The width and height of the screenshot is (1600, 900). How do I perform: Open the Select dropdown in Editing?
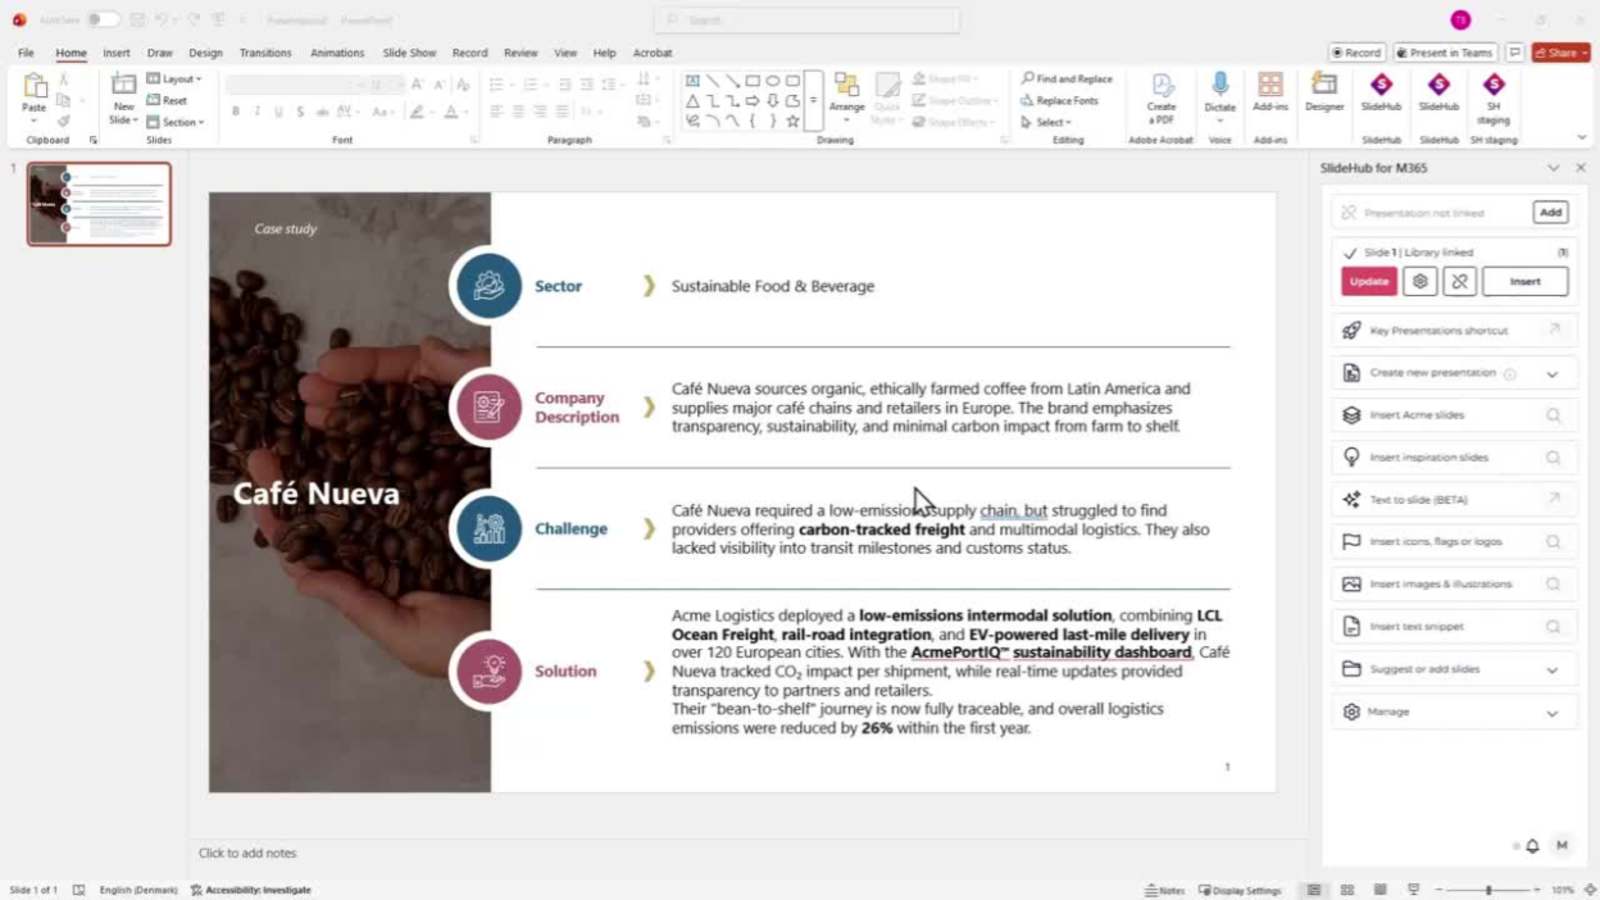pyautogui.click(x=1046, y=122)
